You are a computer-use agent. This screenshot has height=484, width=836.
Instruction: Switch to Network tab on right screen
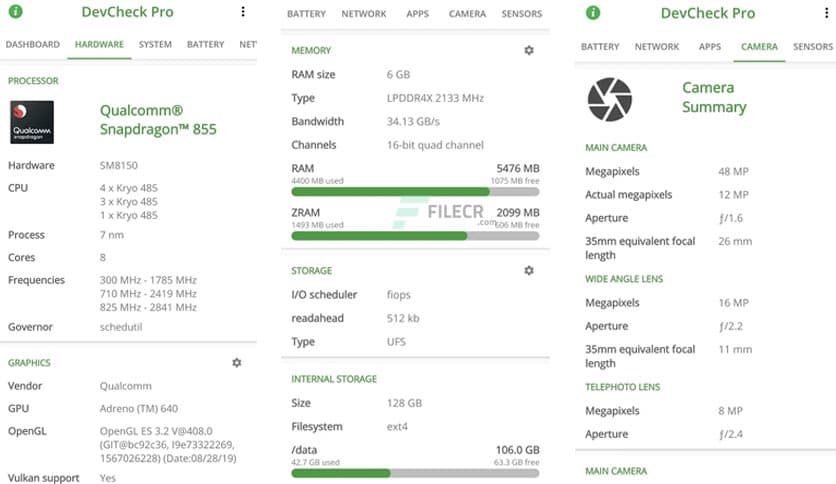[x=657, y=47]
